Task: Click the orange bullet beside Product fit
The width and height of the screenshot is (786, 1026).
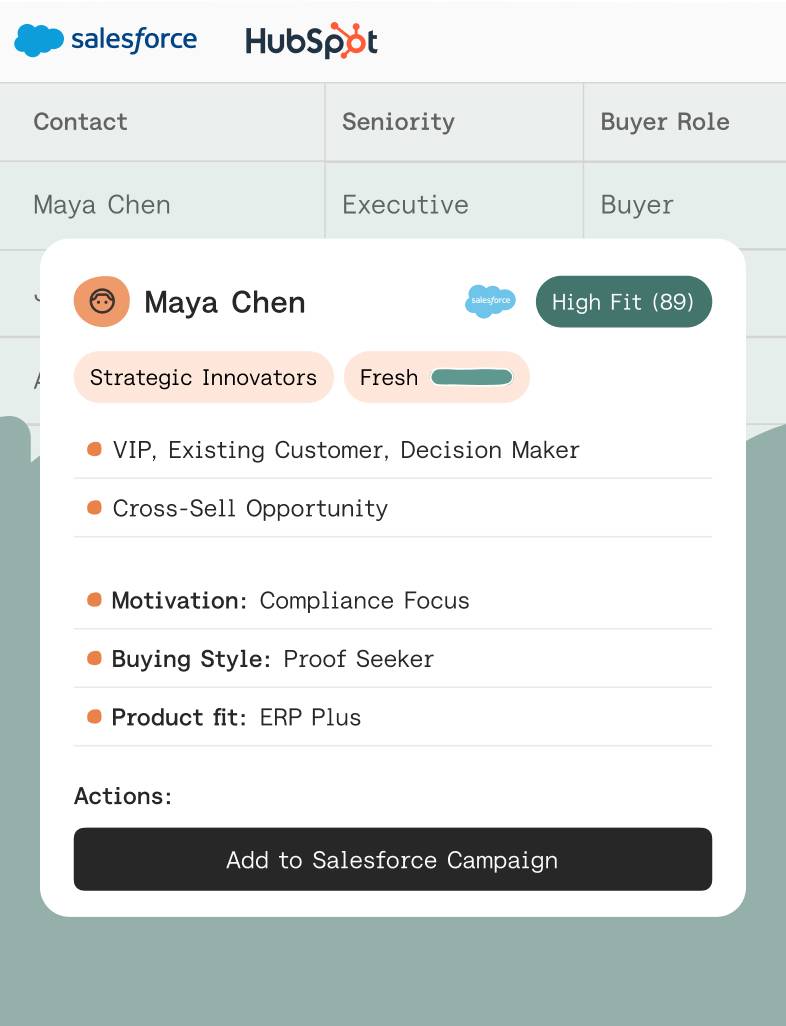Action: (x=94, y=716)
